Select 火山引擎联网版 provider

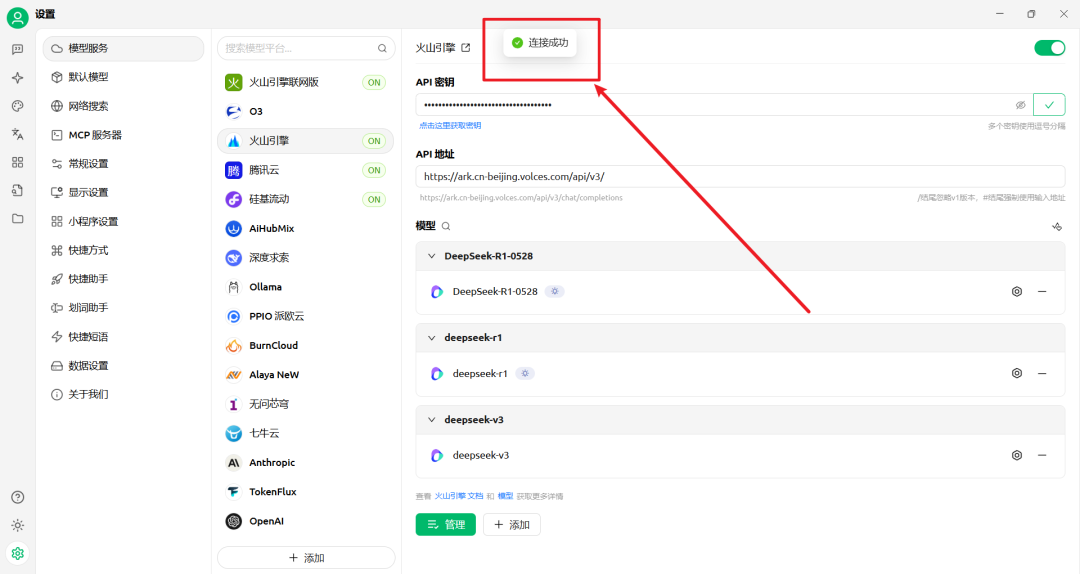pyautogui.click(x=305, y=82)
